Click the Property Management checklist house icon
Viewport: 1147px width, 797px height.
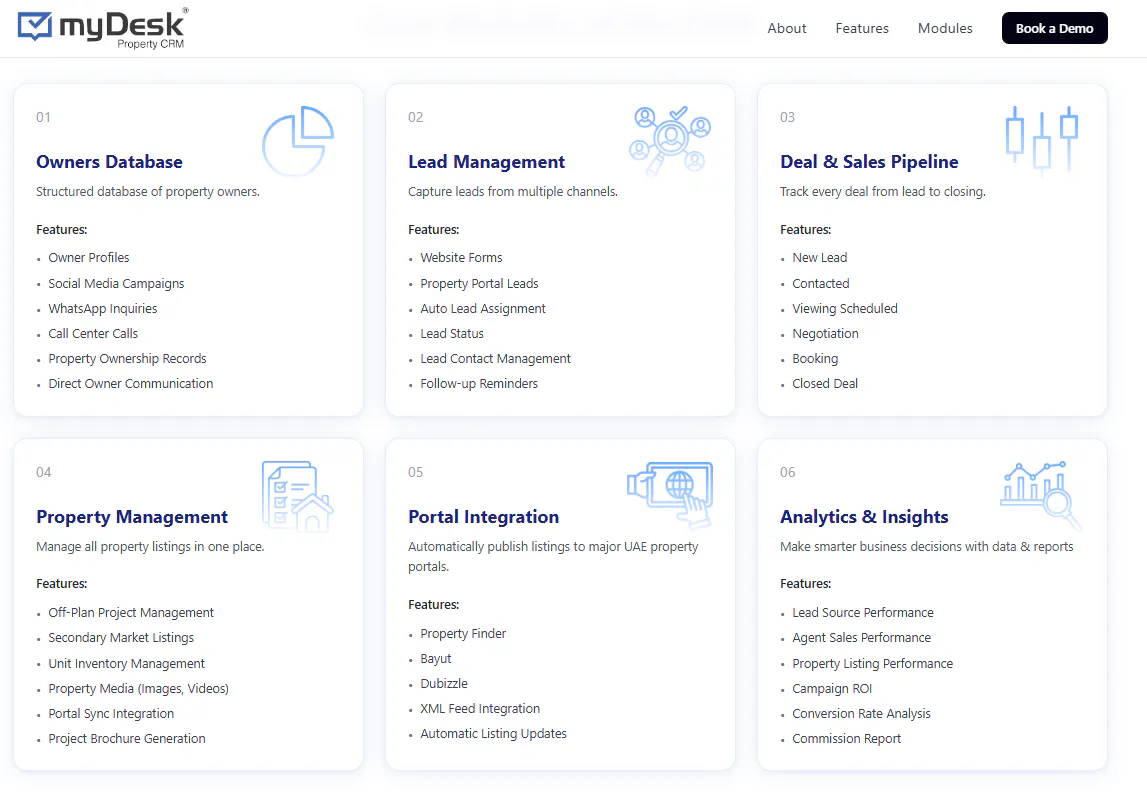coord(298,496)
